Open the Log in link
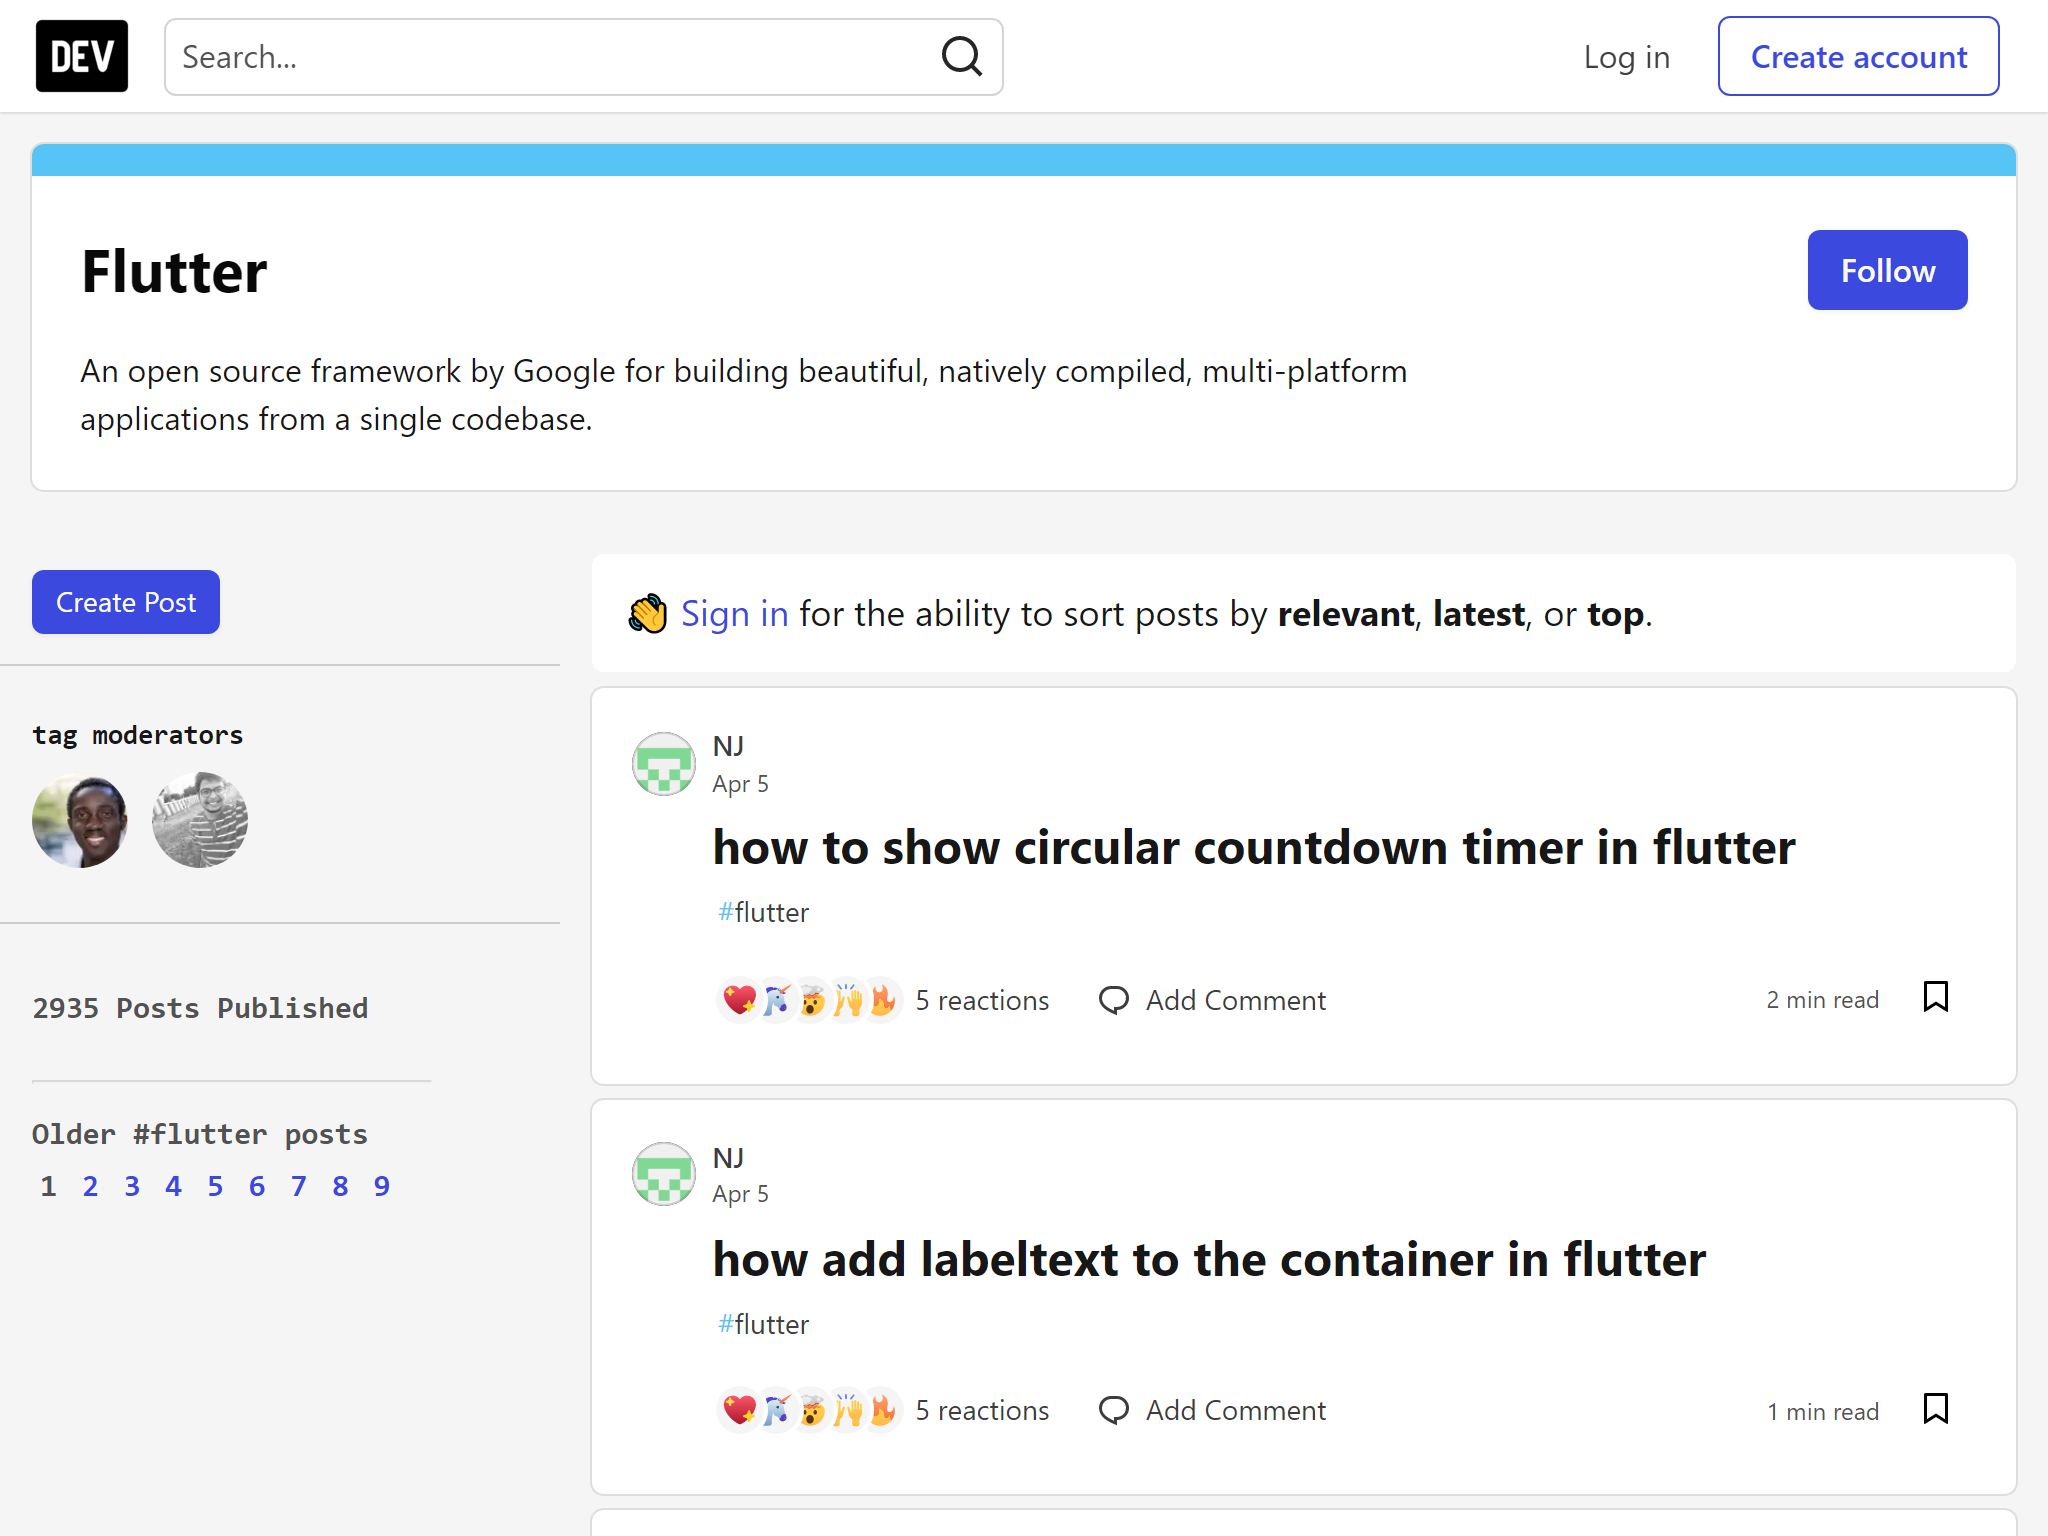The image size is (2048, 1536). (1627, 57)
